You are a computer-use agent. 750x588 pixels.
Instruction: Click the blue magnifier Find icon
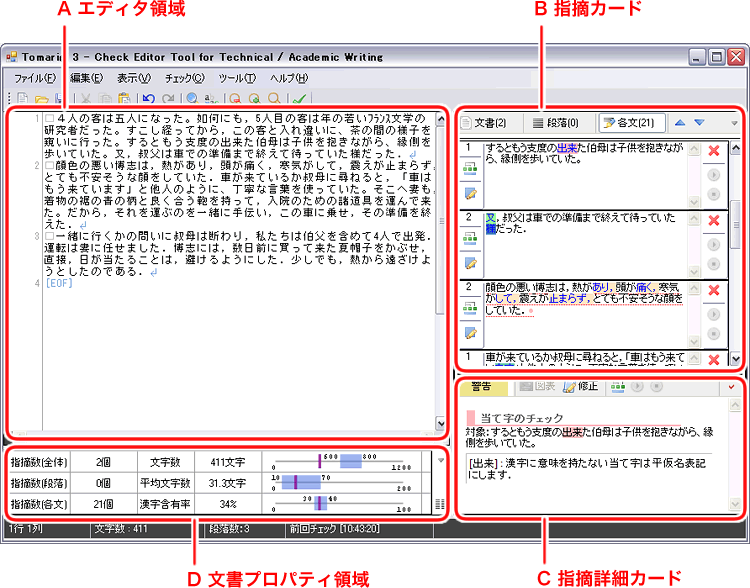(192, 99)
